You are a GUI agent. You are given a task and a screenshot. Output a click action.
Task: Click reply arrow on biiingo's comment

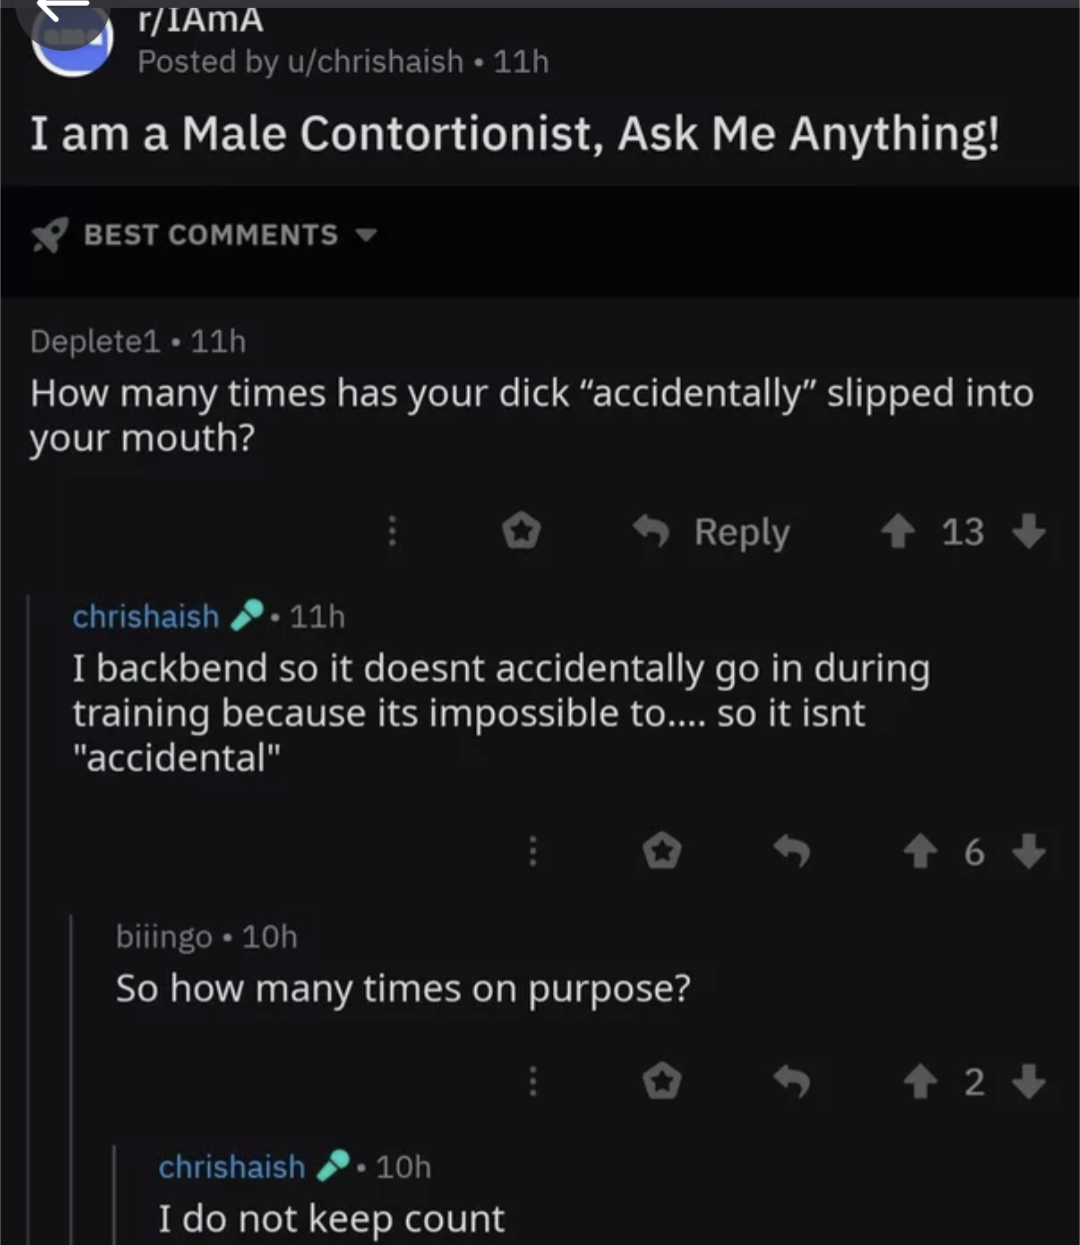click(x=792, y=1082)
